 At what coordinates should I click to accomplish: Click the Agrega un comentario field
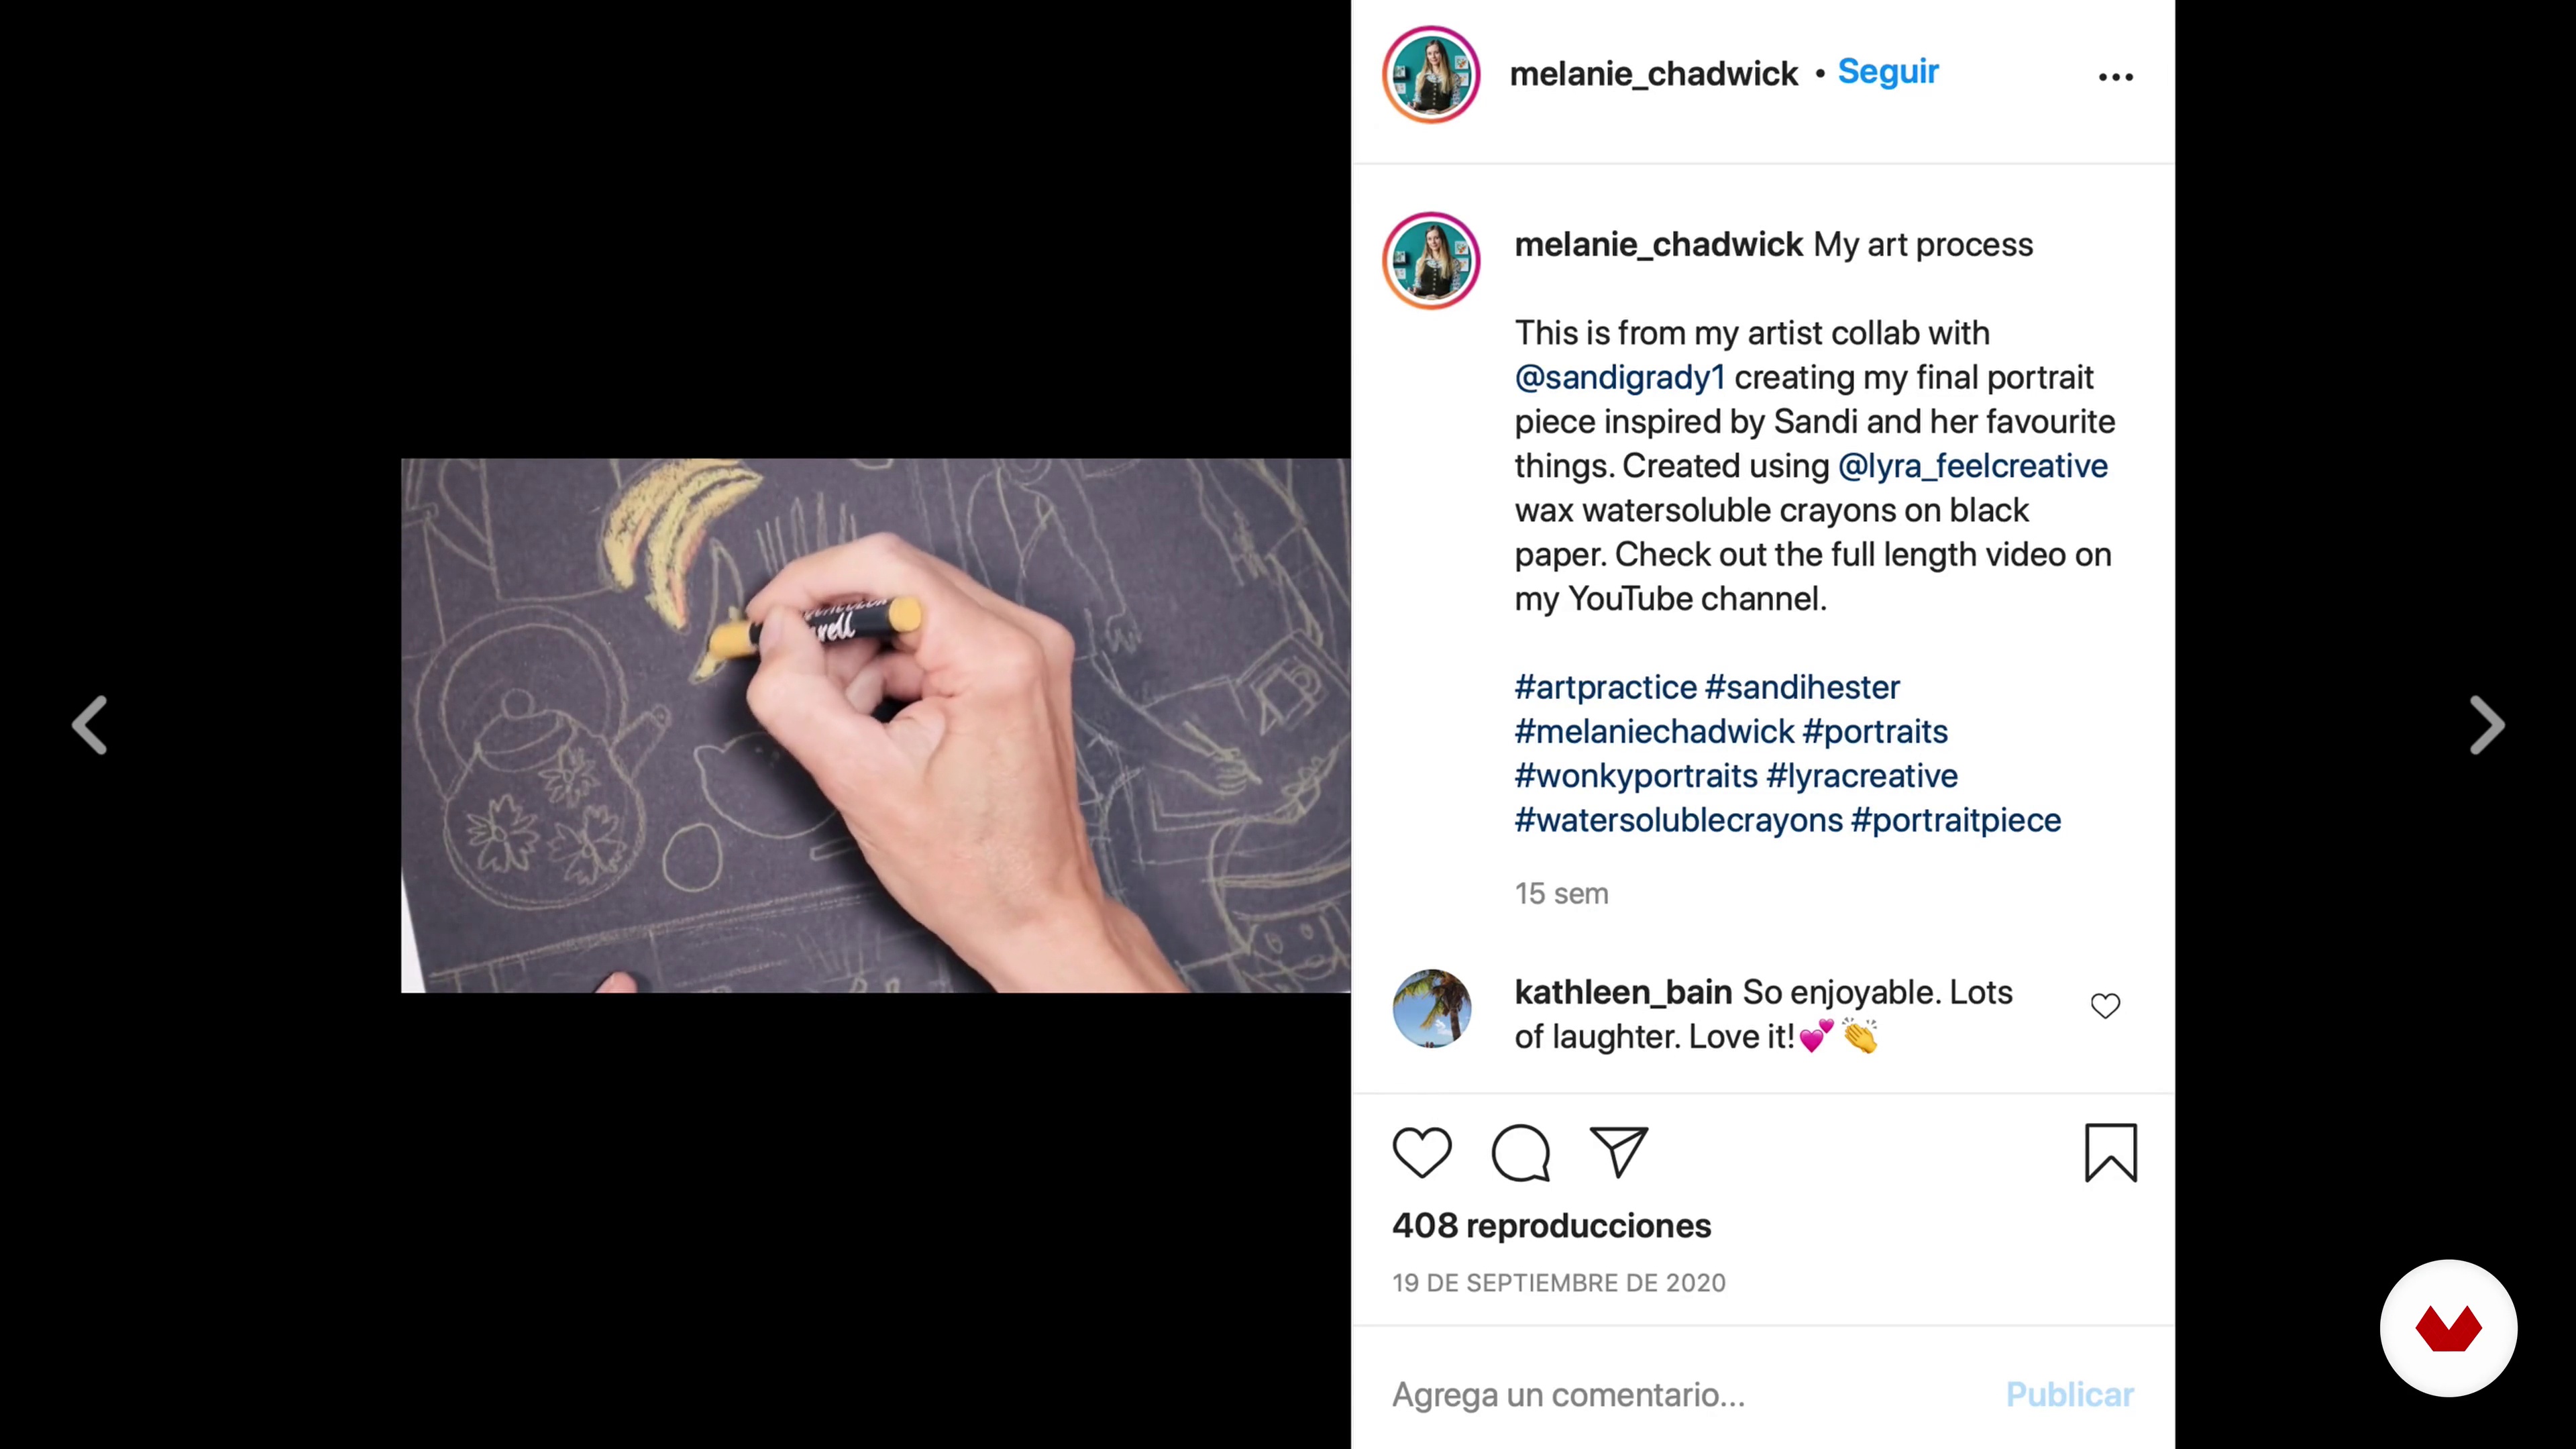coord(1680,1394)
